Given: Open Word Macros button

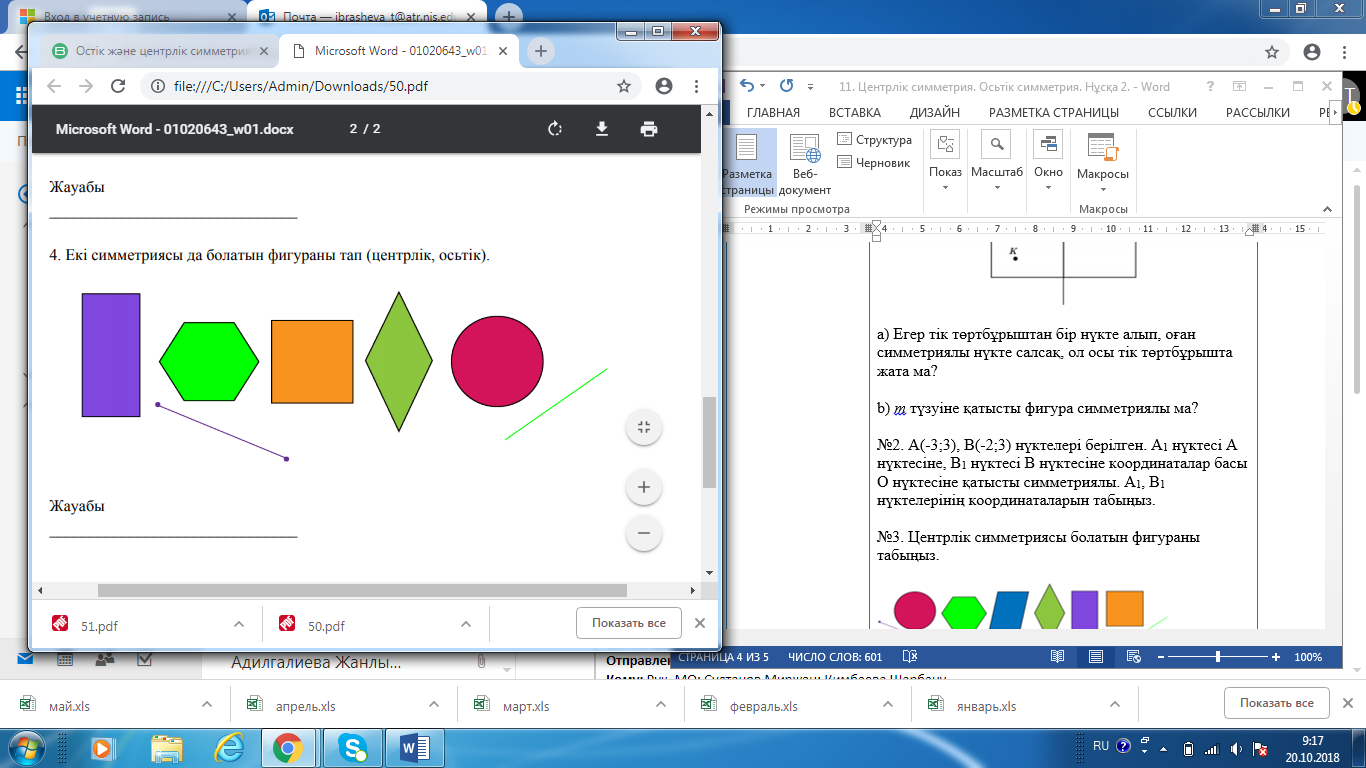Looking at the screenshot, I should (x=1102, y=163).
